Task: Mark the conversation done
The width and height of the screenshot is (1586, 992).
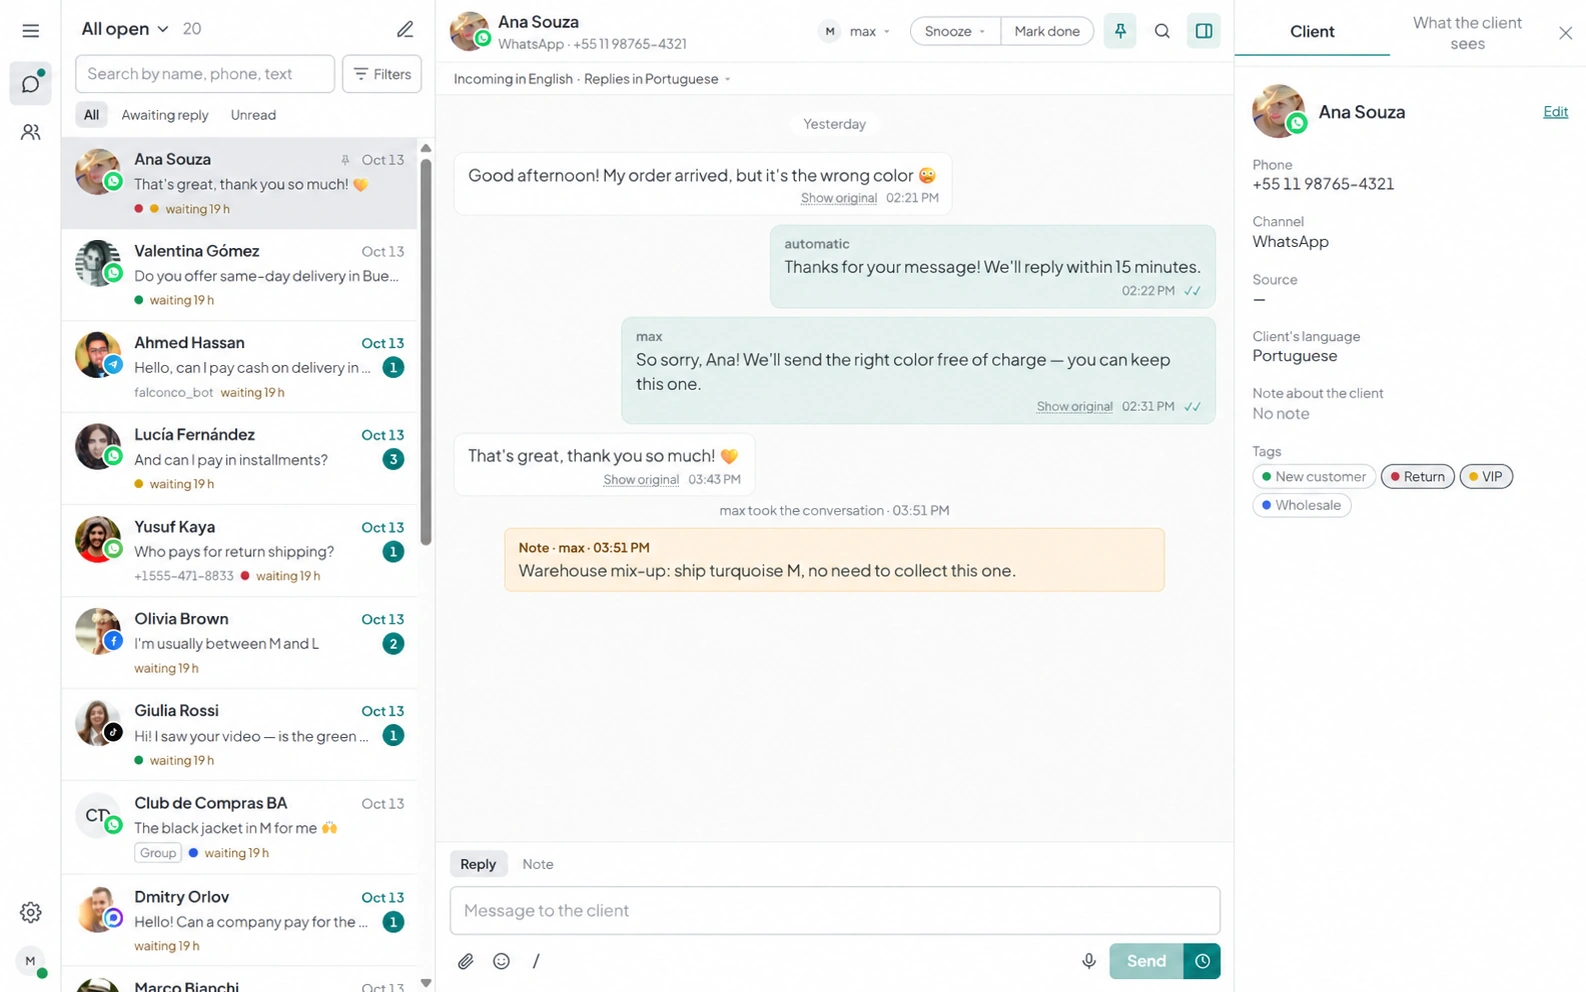Action: (1047, 31)
